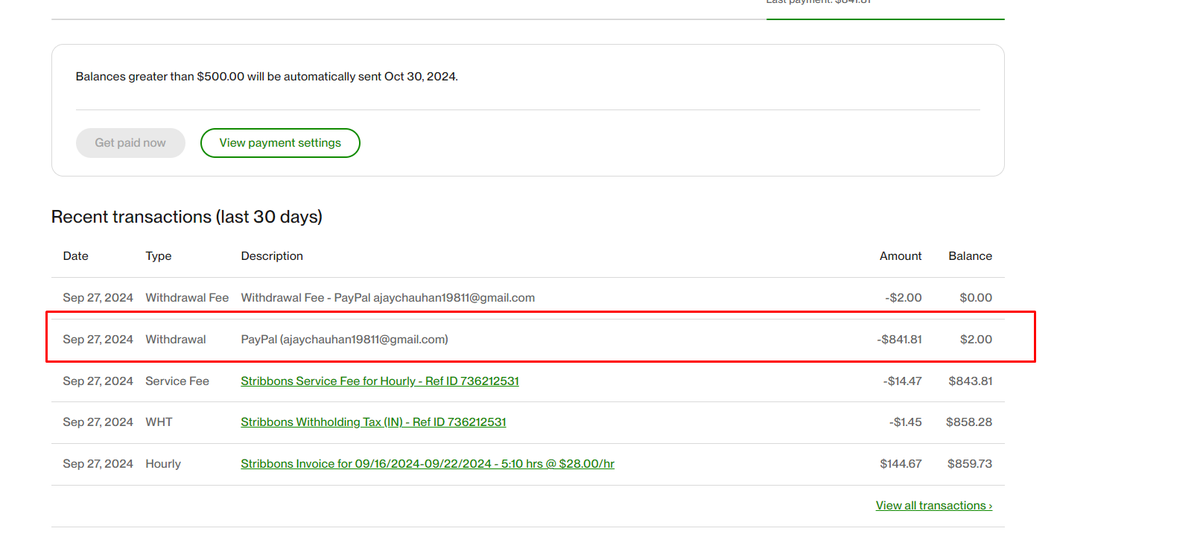
Task: Click the -$1.45 amount cell
Action: point(905,422)
